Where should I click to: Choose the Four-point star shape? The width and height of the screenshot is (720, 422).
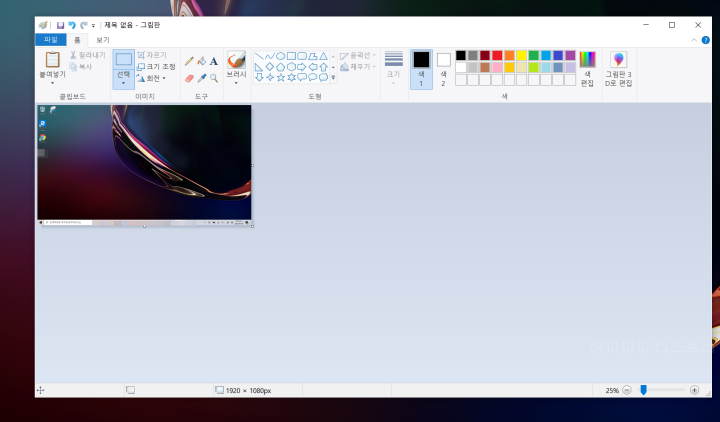(270, 78)
